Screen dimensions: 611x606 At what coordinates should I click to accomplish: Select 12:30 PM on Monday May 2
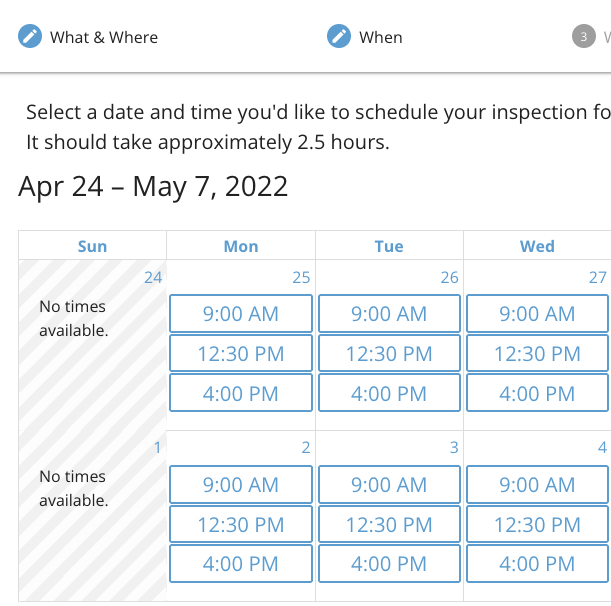(241, 524)
